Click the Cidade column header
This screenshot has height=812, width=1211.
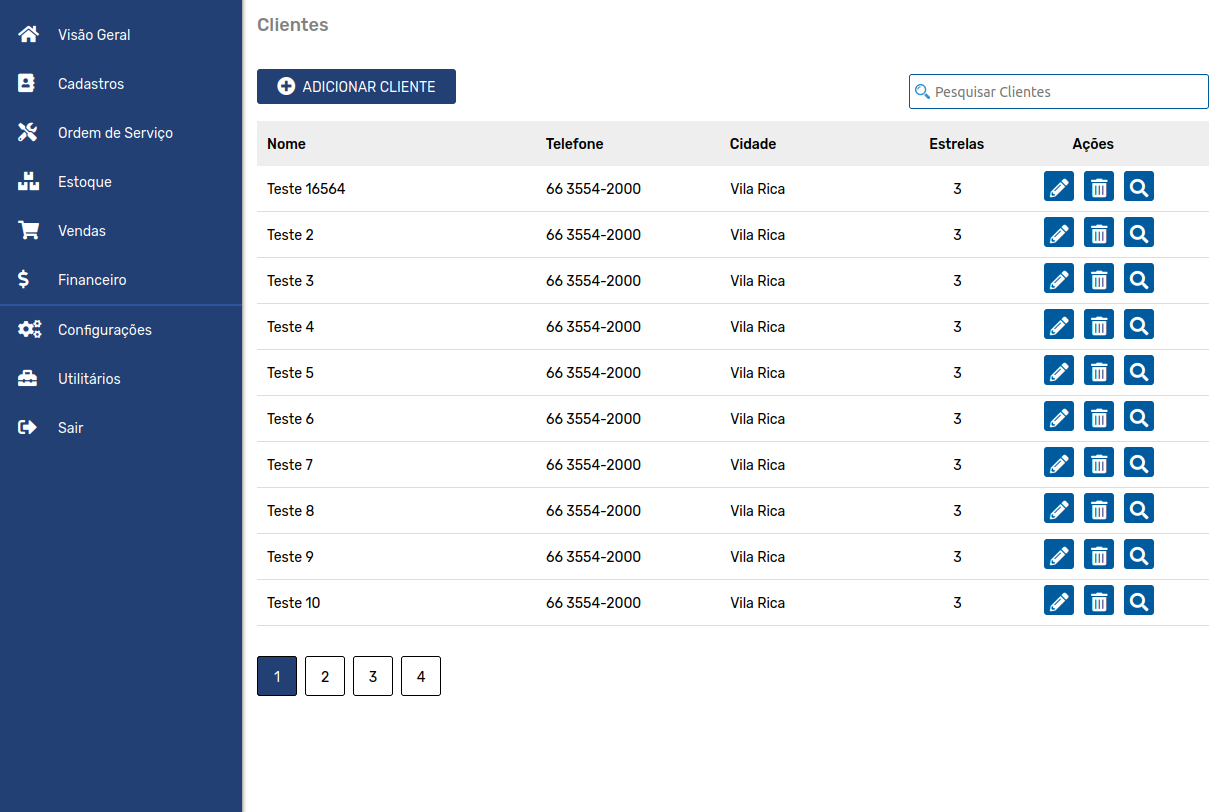[x=753, y=144]
